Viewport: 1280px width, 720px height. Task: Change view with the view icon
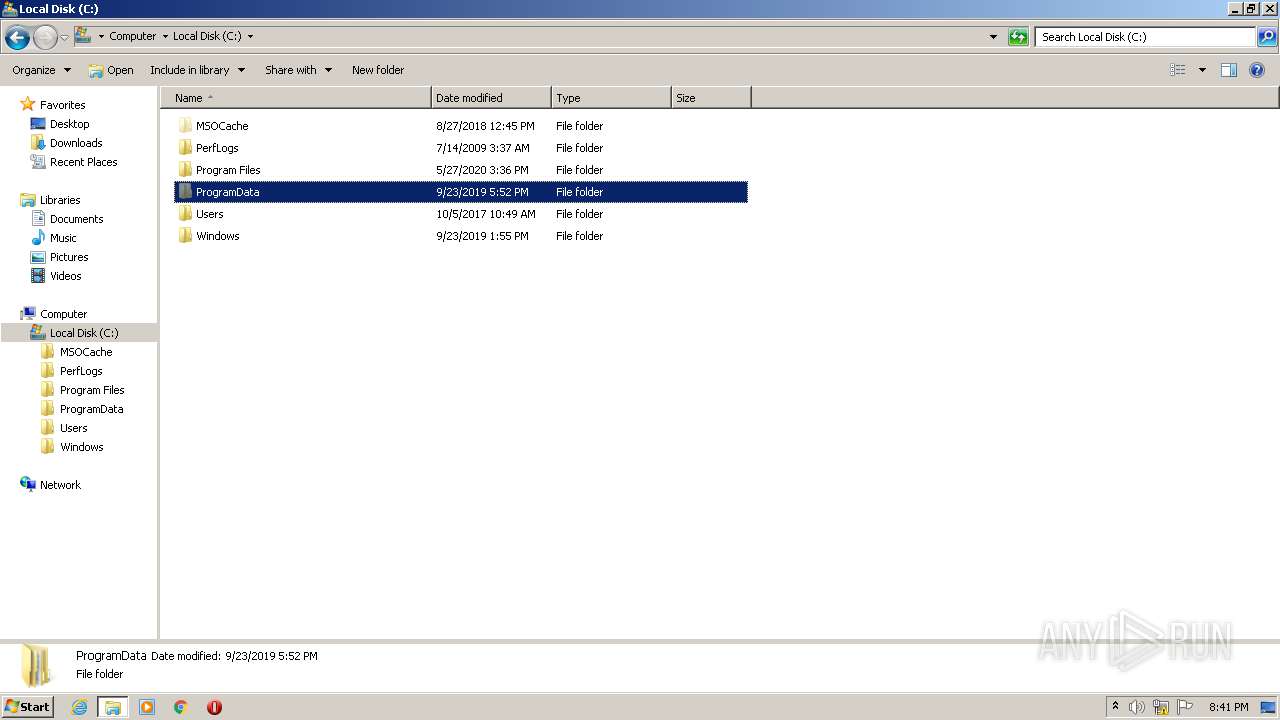pos(1178,70)
